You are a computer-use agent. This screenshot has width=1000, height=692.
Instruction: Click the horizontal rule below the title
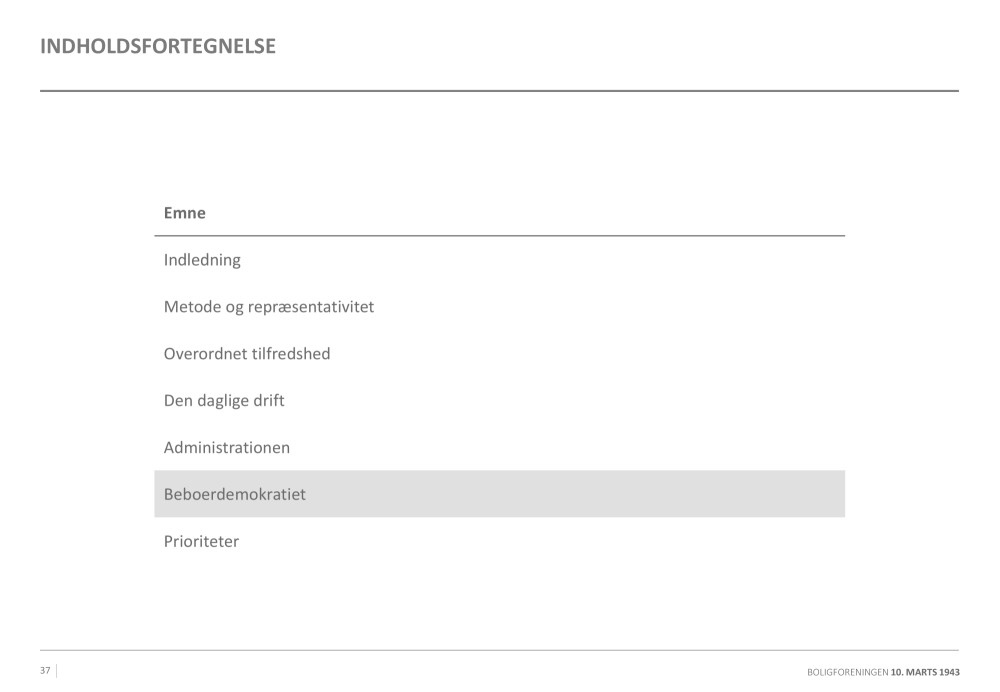coord(499,91)
